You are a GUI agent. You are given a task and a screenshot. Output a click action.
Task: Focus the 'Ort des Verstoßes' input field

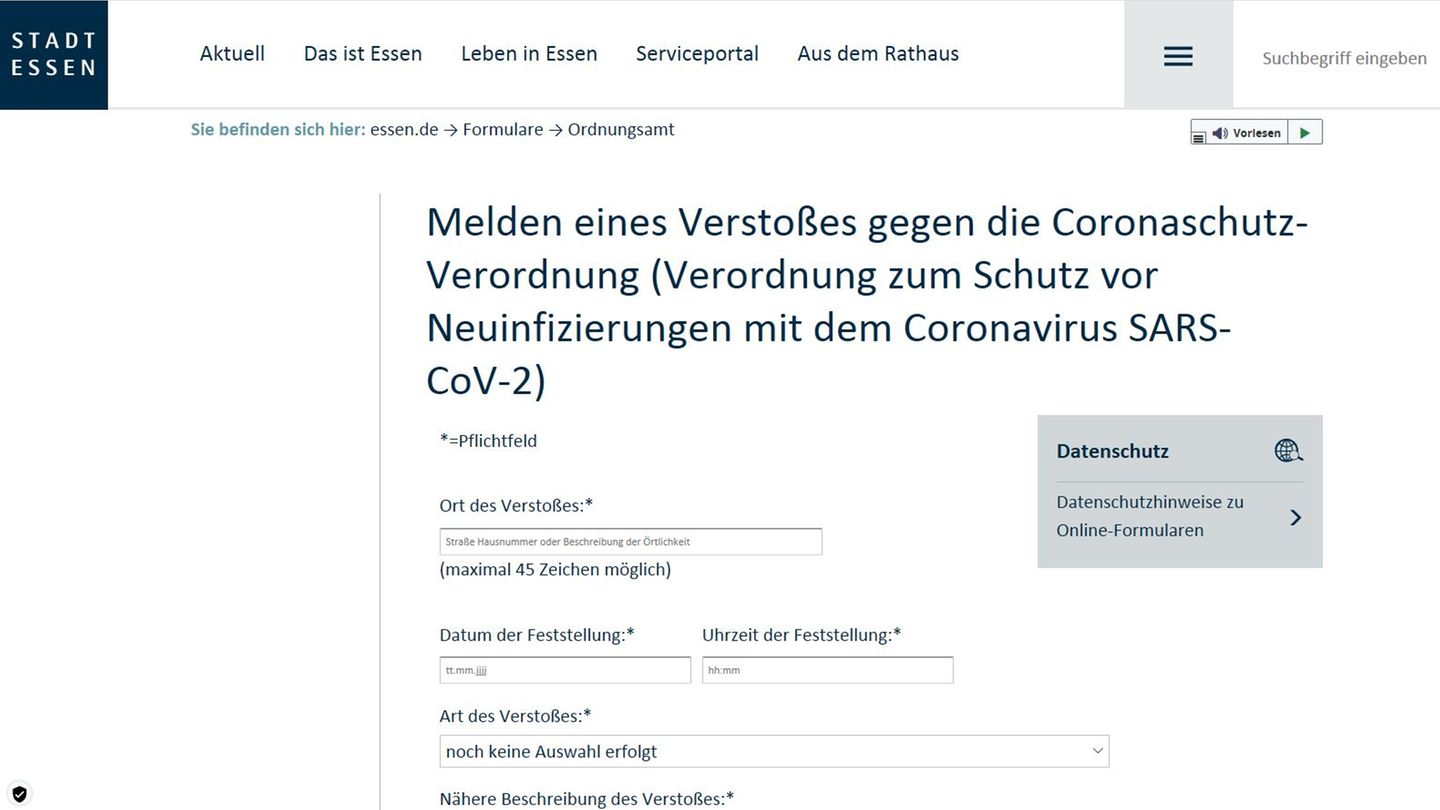[630, 542]
